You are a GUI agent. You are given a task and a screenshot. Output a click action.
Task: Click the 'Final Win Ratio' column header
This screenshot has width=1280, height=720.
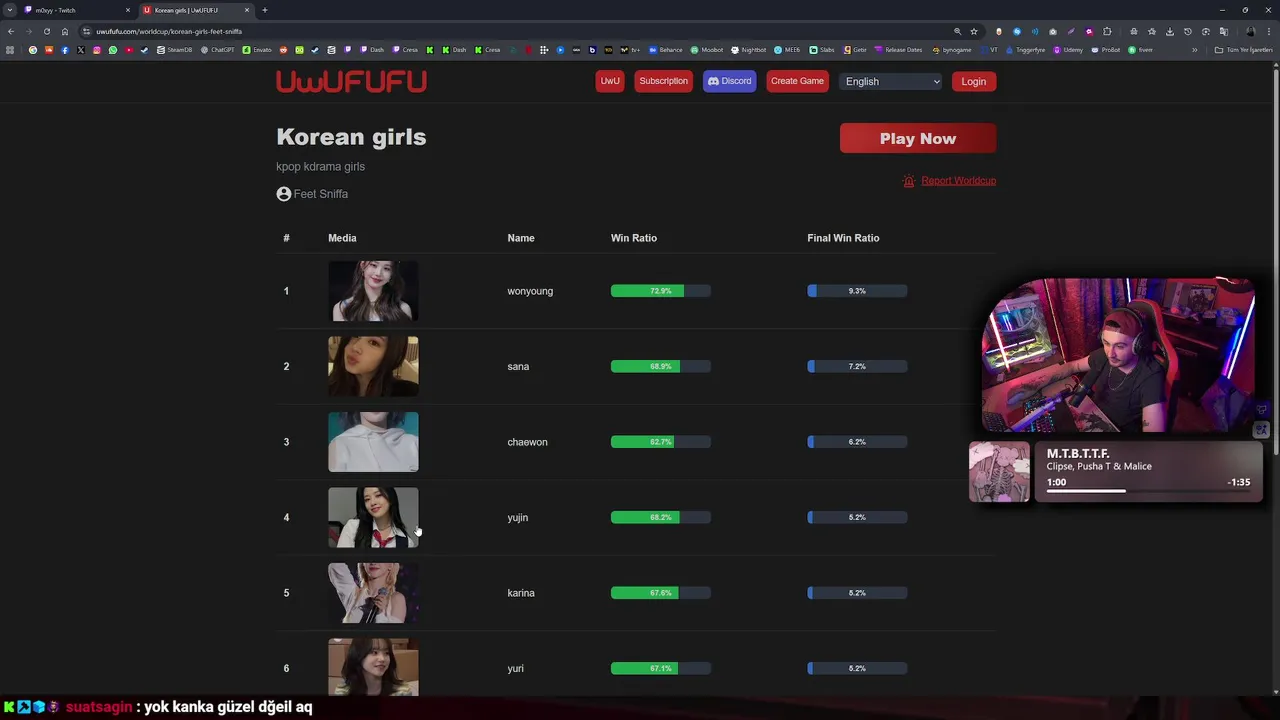click(843, 238)
